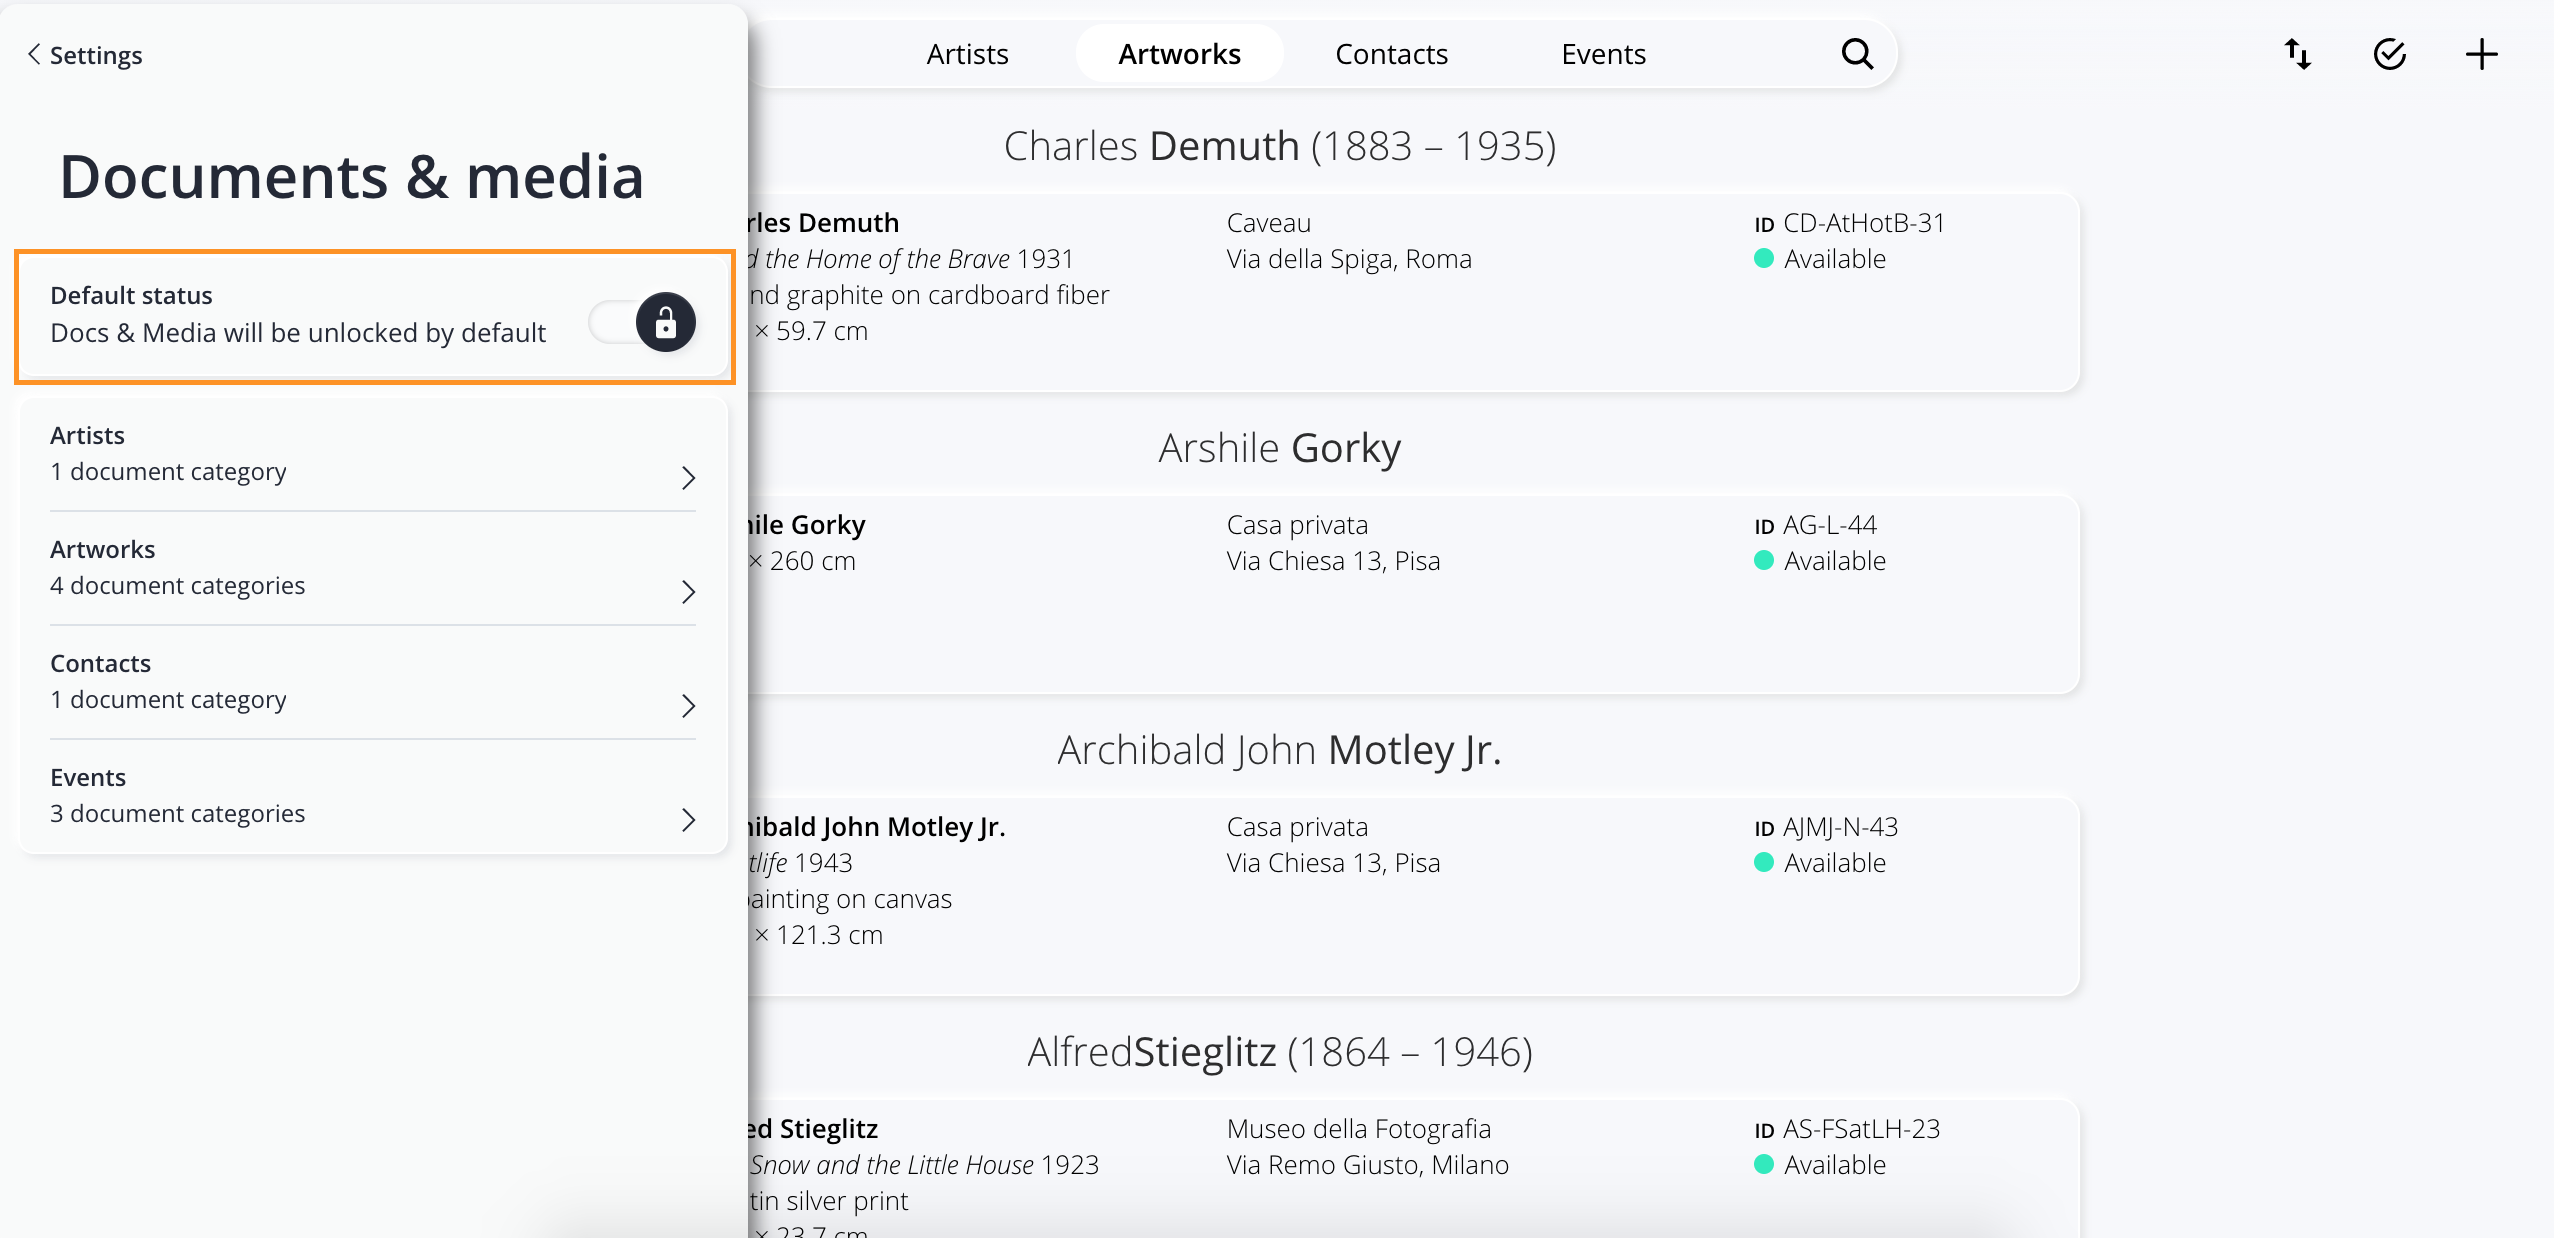Click Alfred Stieglitz section heading

point(1279,1052)
